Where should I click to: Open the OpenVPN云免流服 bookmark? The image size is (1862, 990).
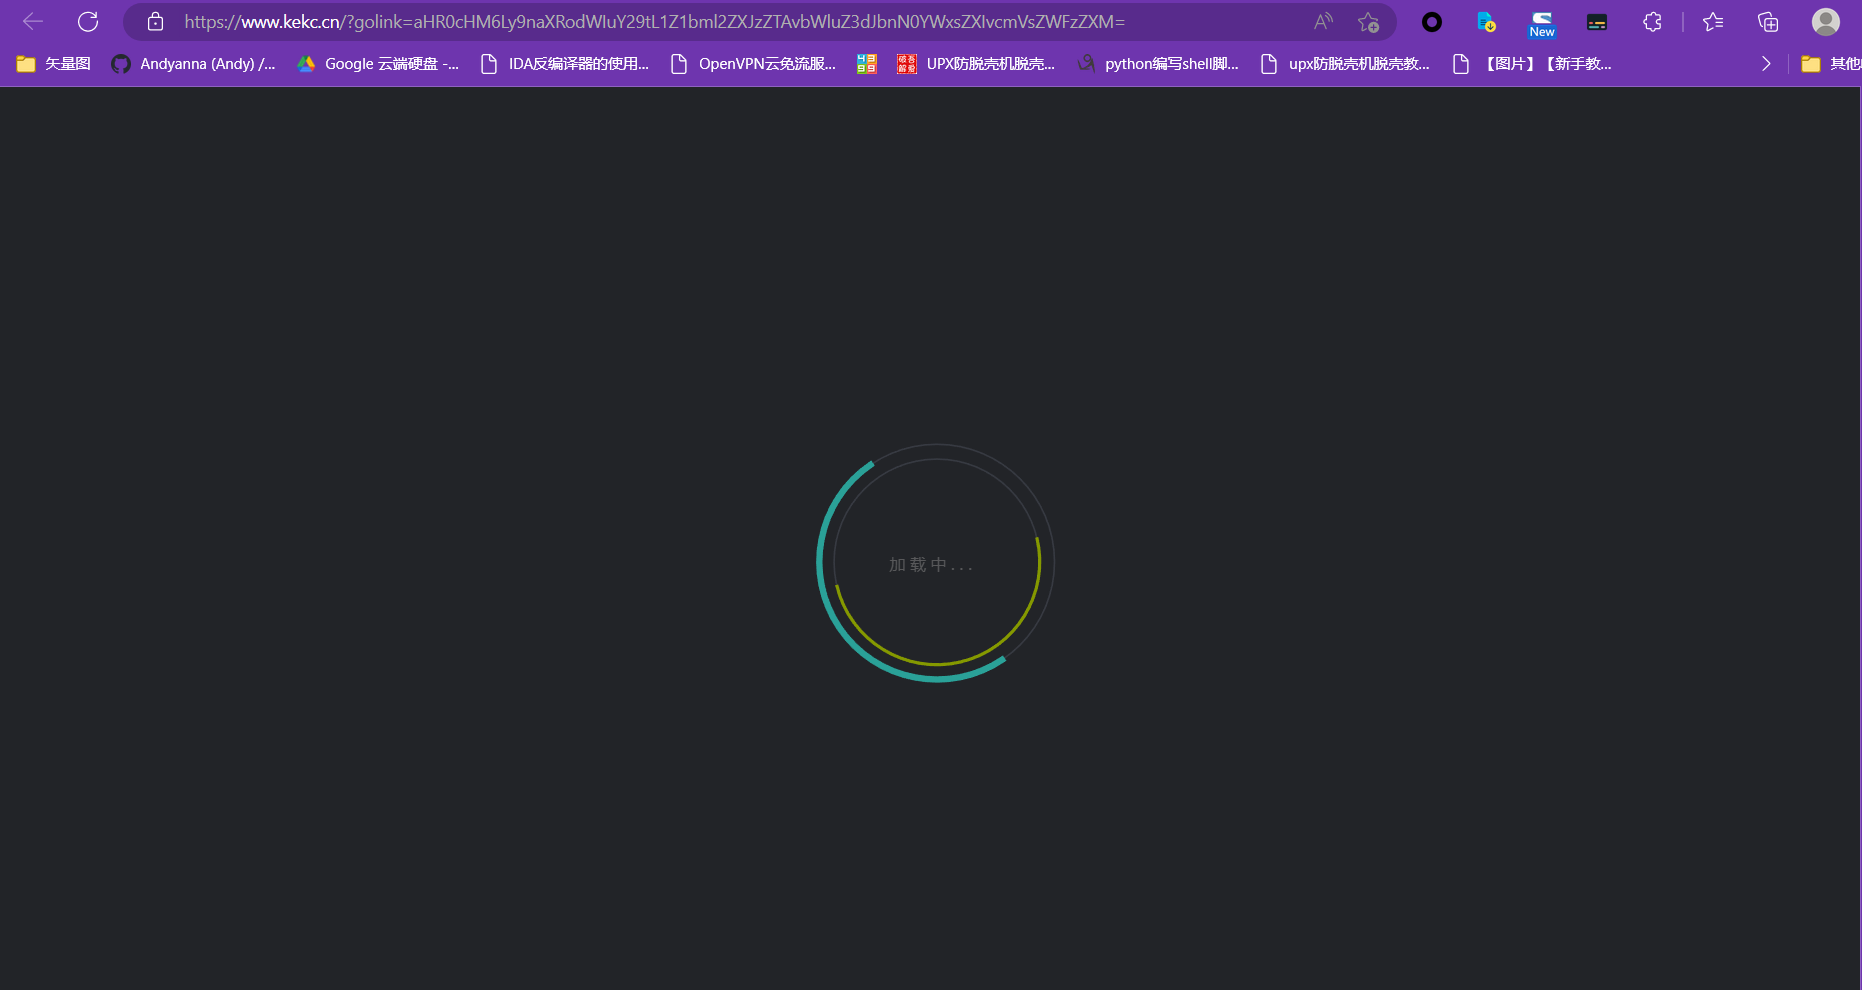(753, 64)
